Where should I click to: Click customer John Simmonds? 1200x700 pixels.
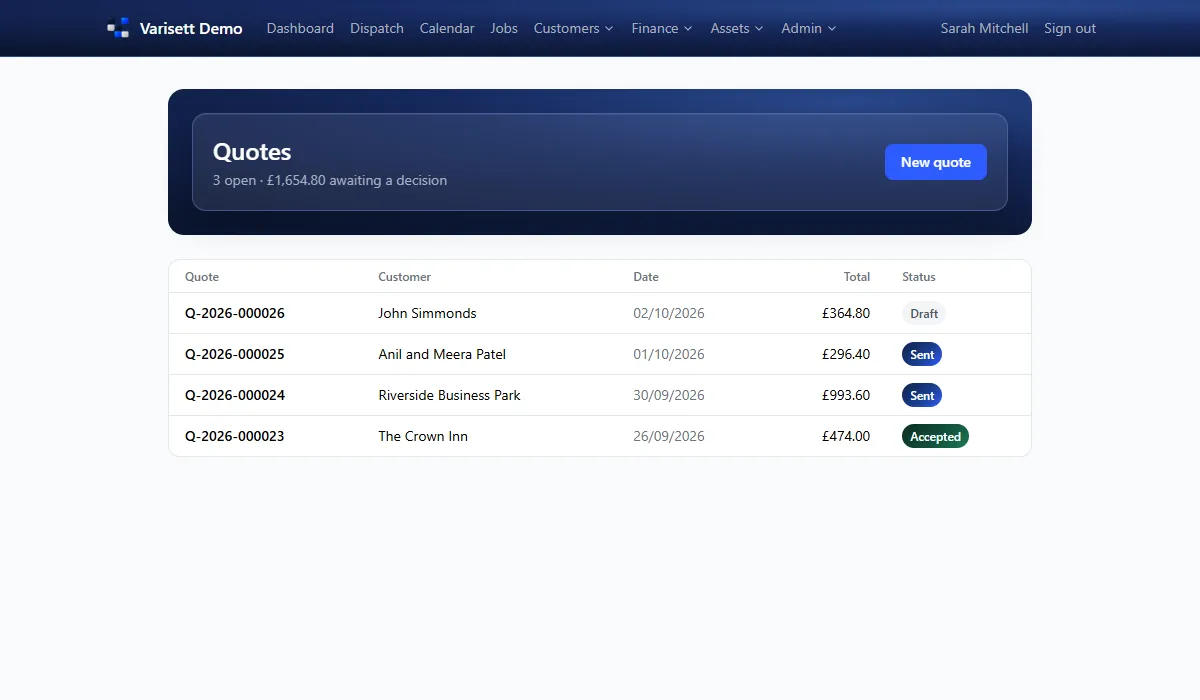tap(427, 313)
